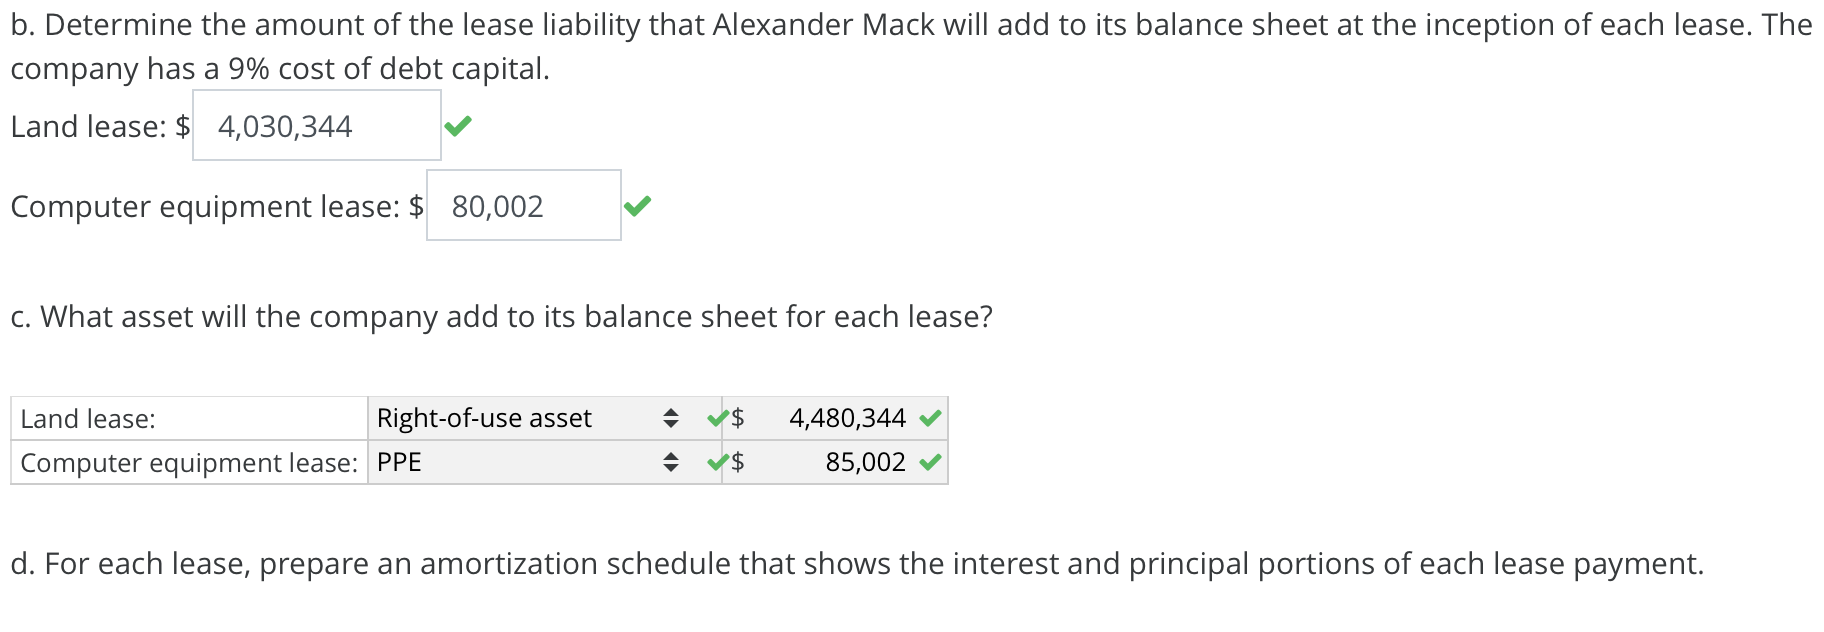Image resolution: width=1824 pixels, height=632 pixels.
Task: Click the dollar sign icon in Land lease row
Action: point(737,418)
